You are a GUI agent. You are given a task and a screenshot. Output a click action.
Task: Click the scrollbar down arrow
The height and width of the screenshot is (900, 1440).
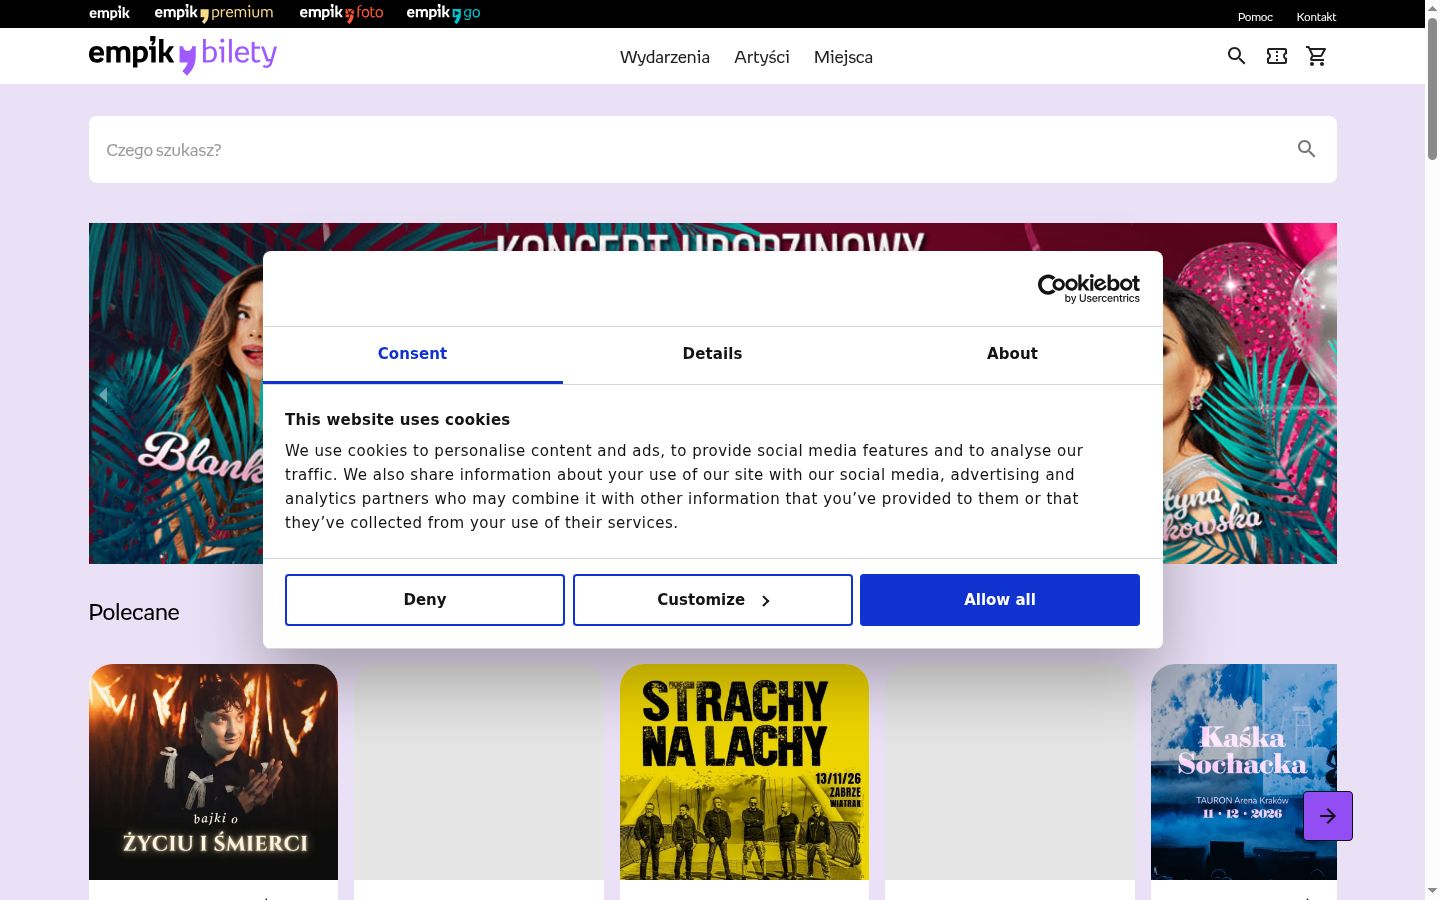point(1432,891)
